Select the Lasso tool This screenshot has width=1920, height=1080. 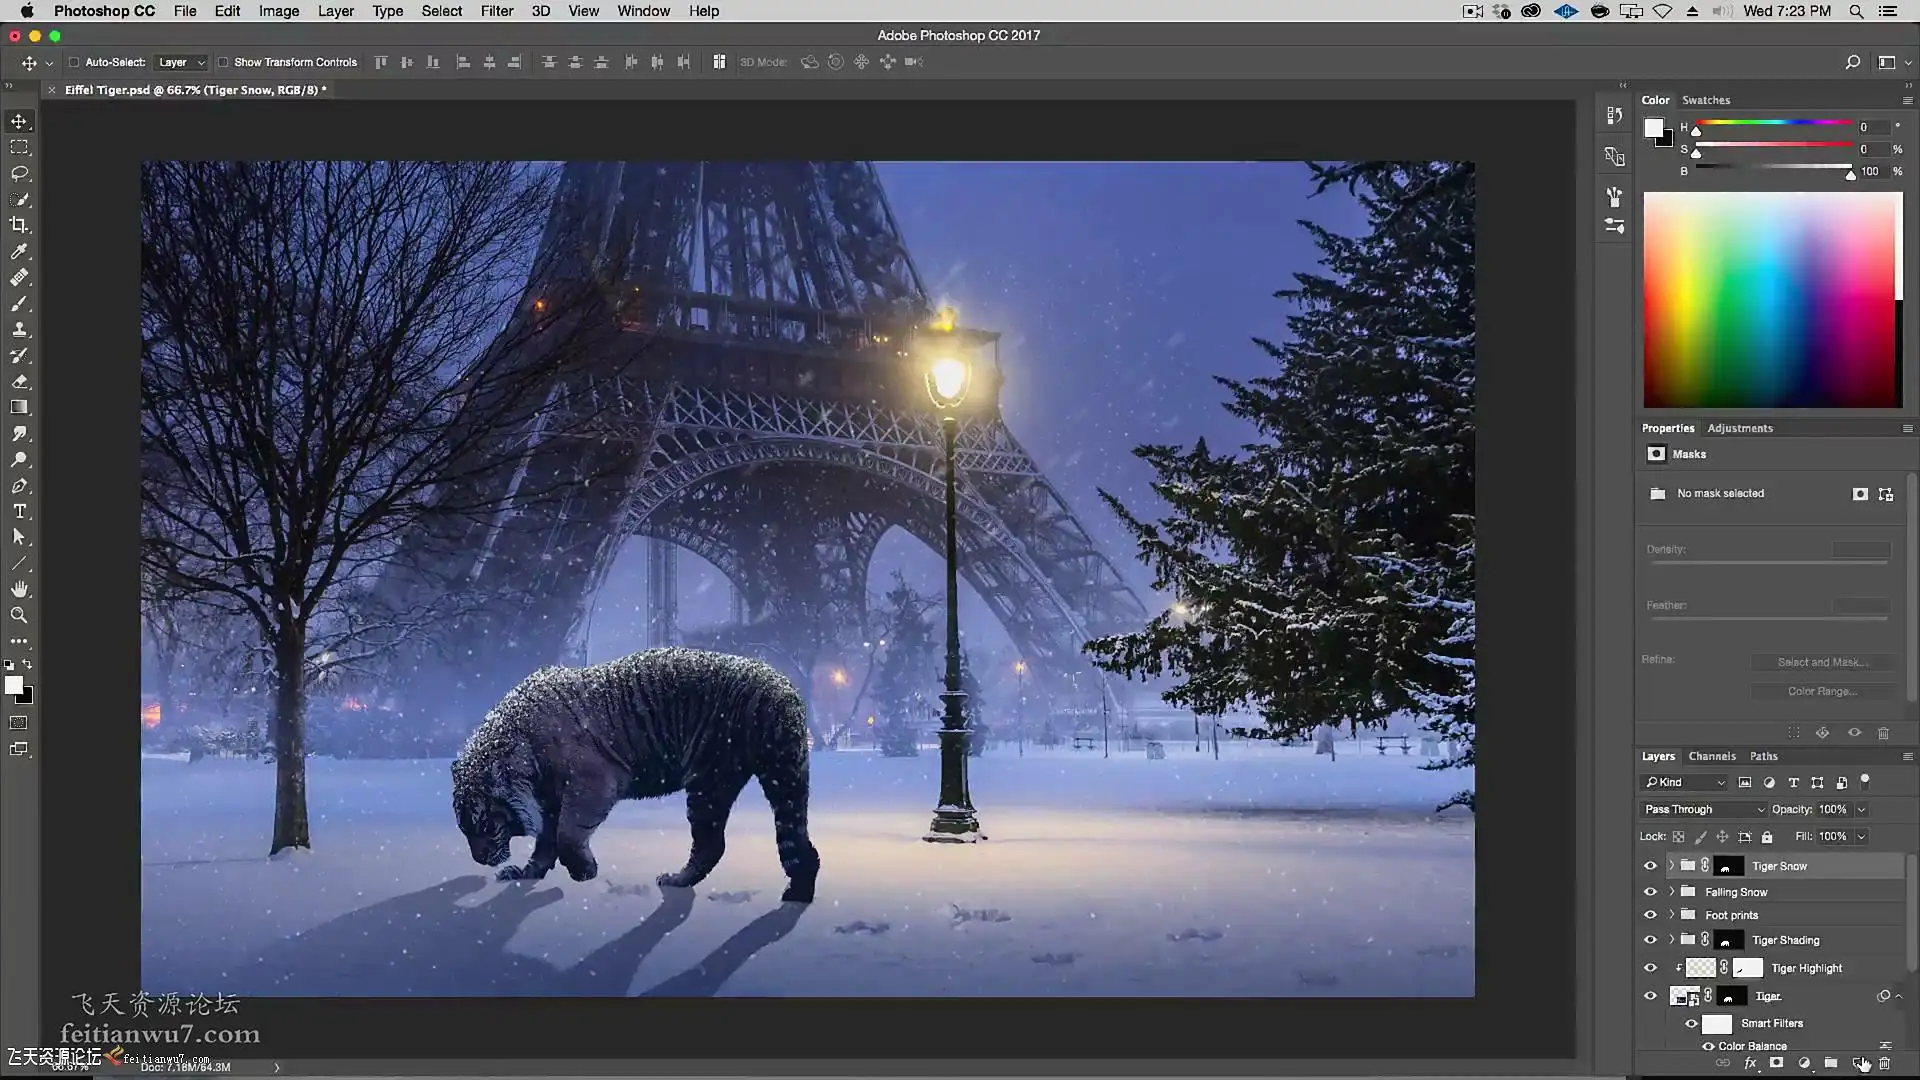pyautogui.click(x=19, y=173)
